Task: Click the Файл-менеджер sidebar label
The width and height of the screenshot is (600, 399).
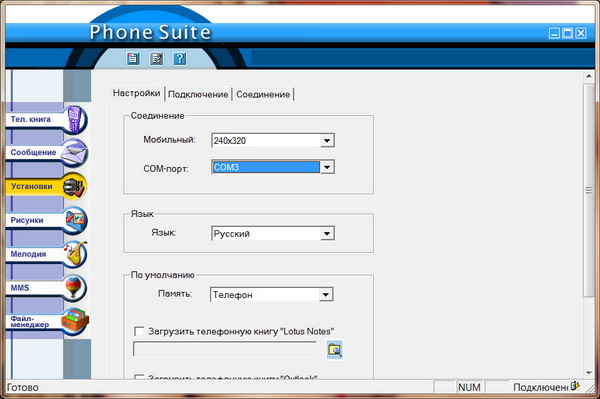Action: [30, 321]
